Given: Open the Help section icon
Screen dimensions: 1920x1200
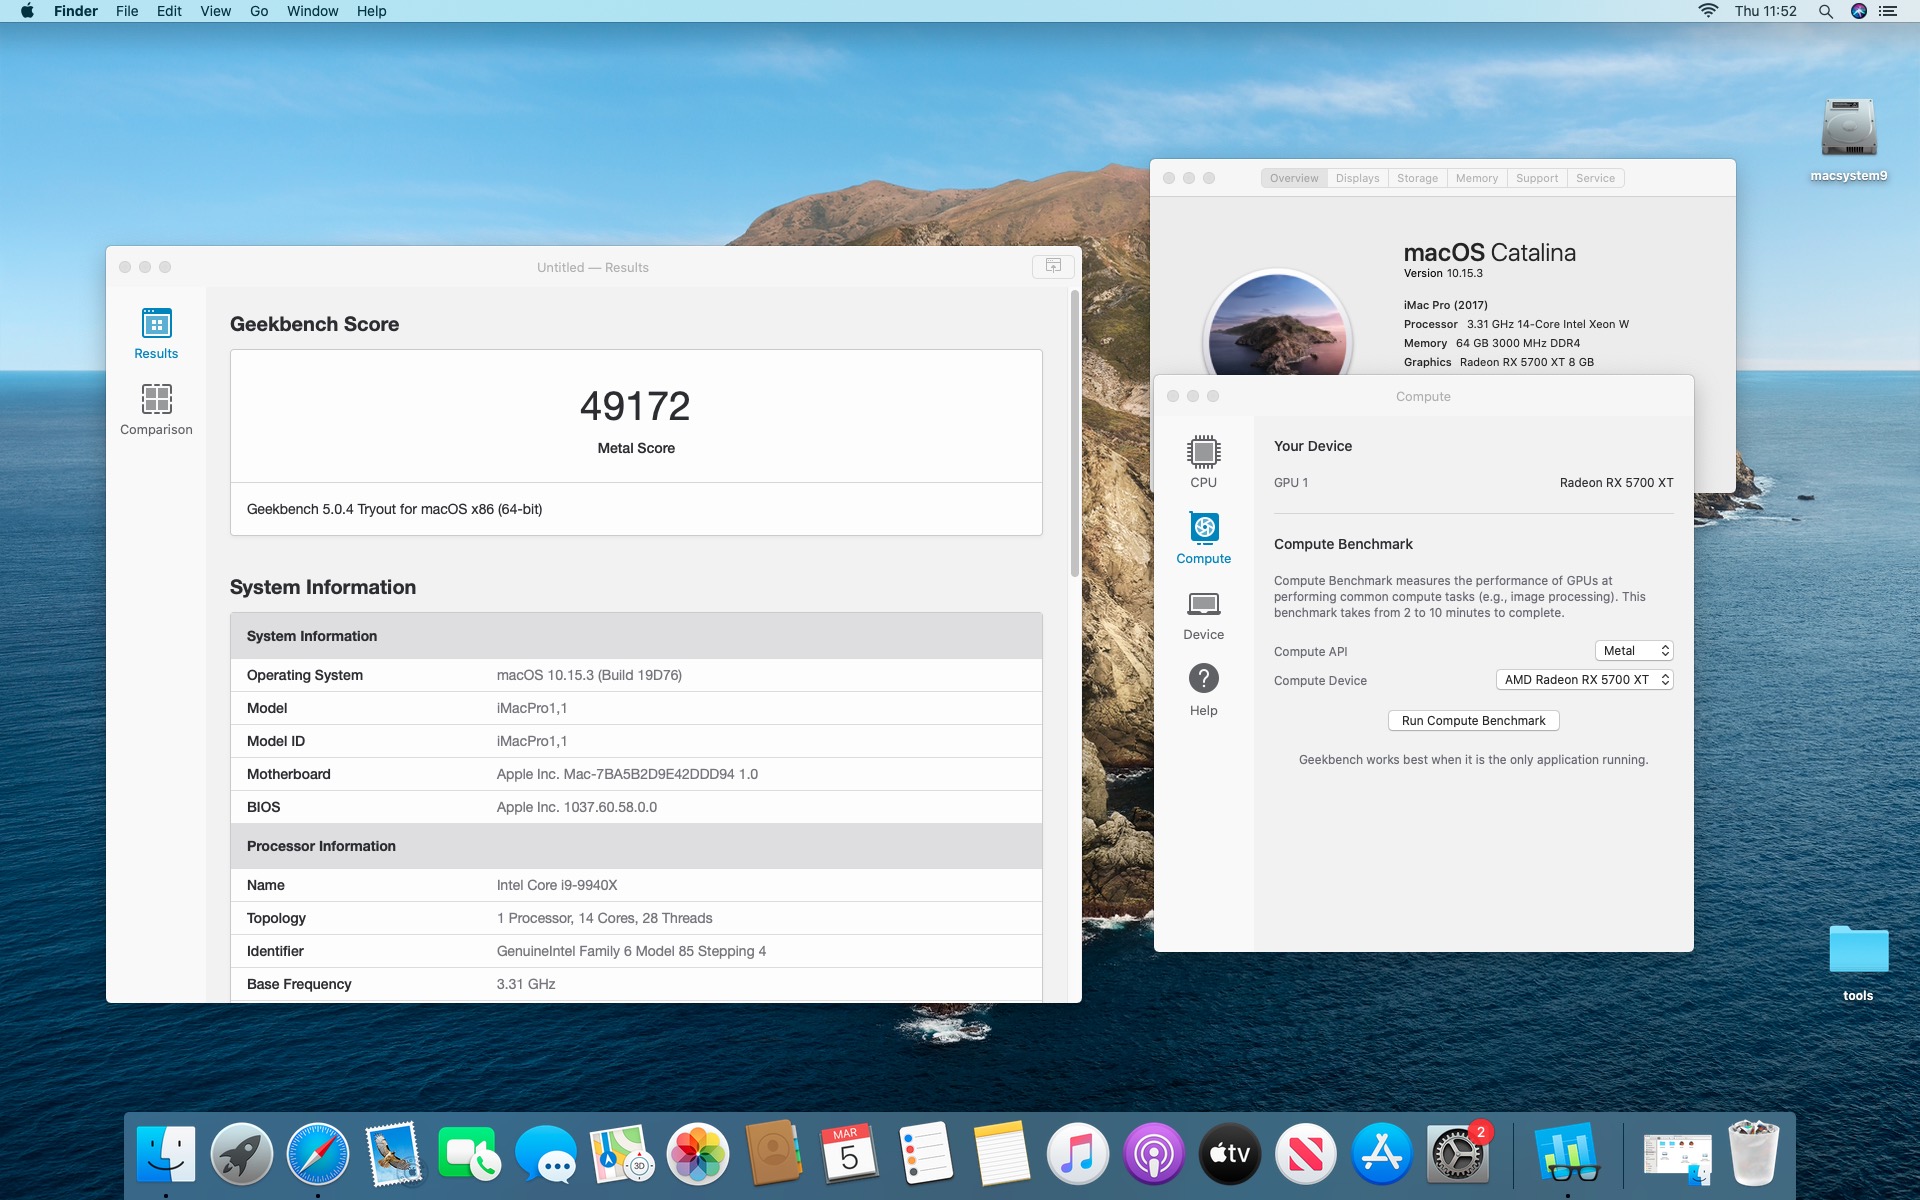Looking at the screenshot, I should pyautogui.click(x=1203, y=680).
